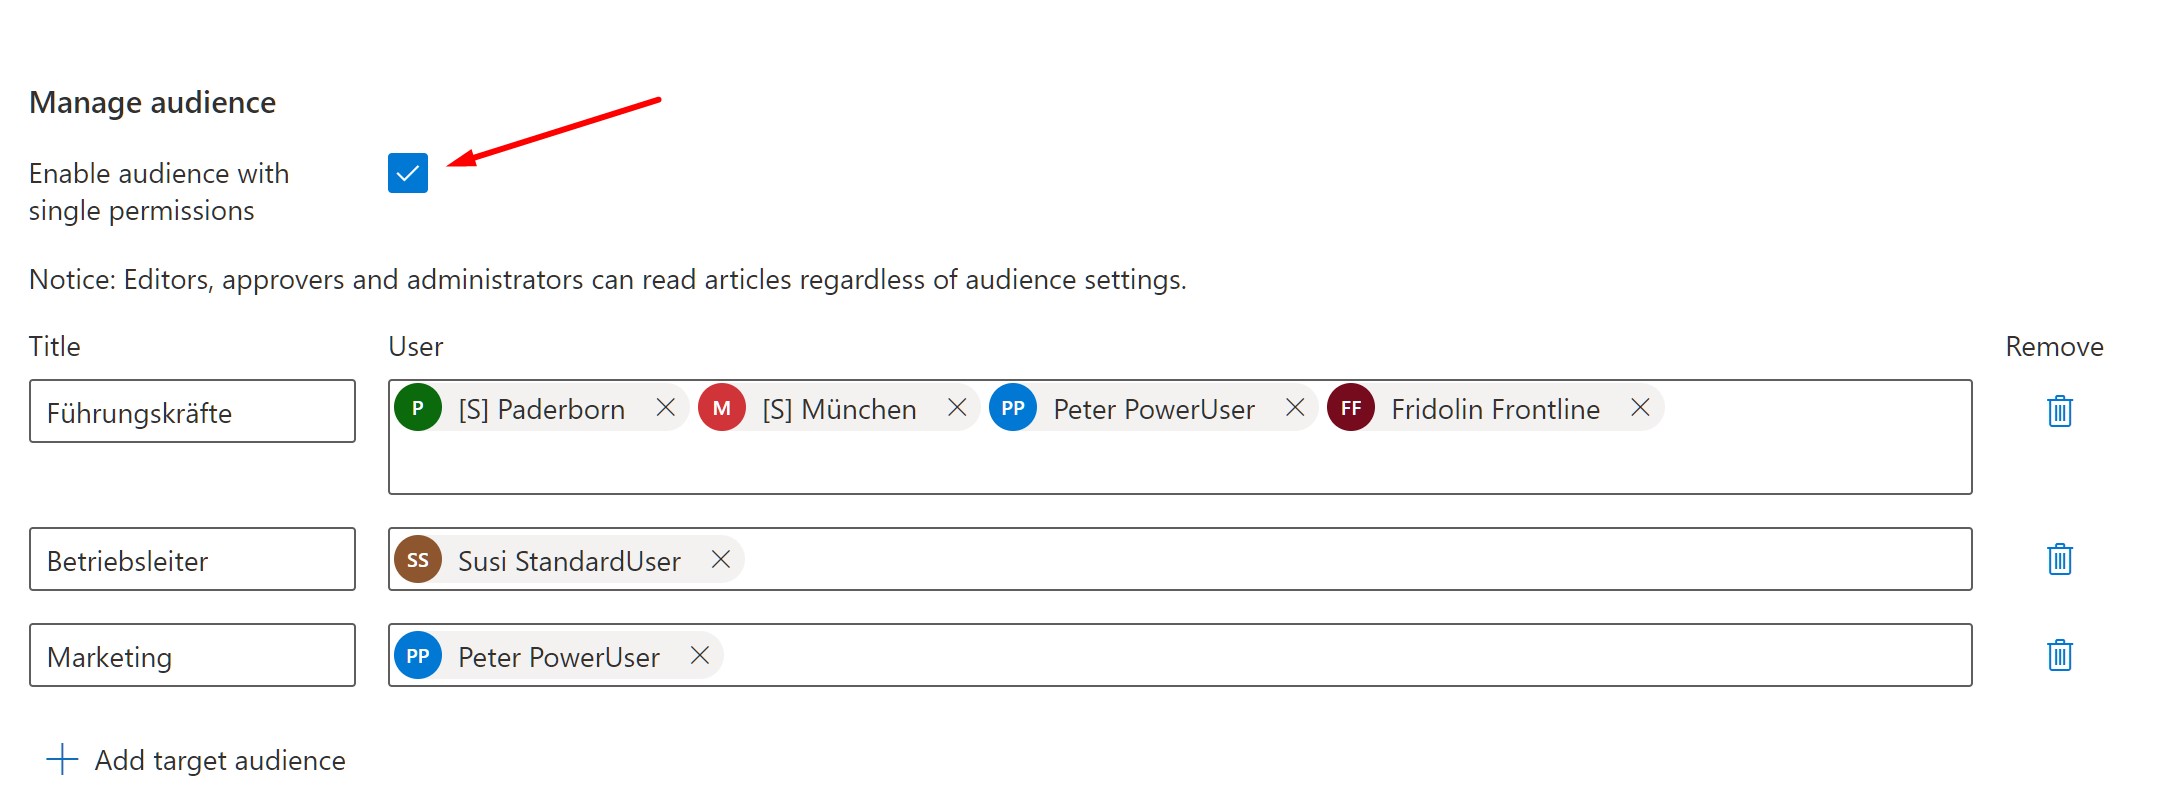Click the Fridolin Frontline FF avatar
2179x794 pixels.
[1351, 408]
